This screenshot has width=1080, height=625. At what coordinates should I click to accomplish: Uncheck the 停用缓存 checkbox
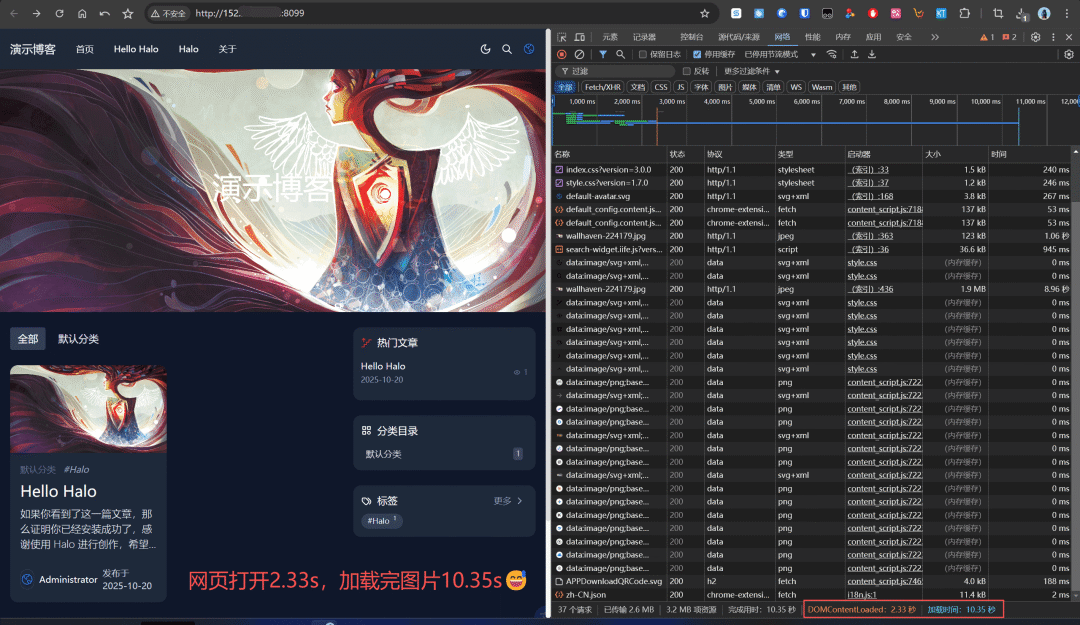coord(698,54)
